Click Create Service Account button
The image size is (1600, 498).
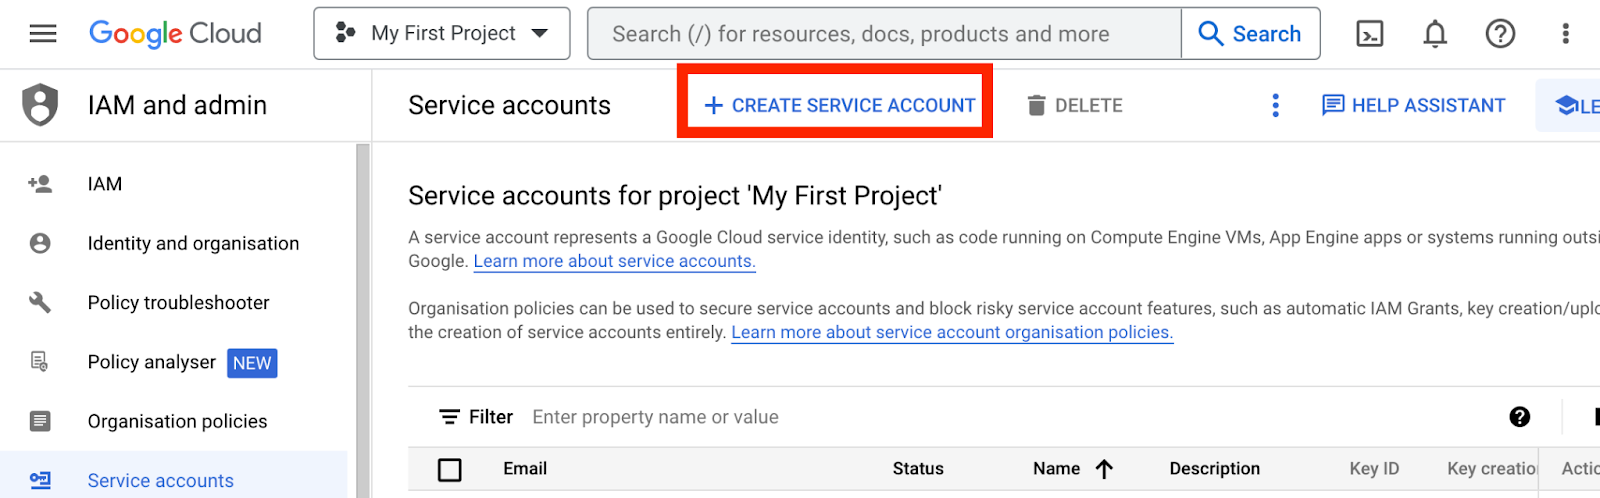839,105
